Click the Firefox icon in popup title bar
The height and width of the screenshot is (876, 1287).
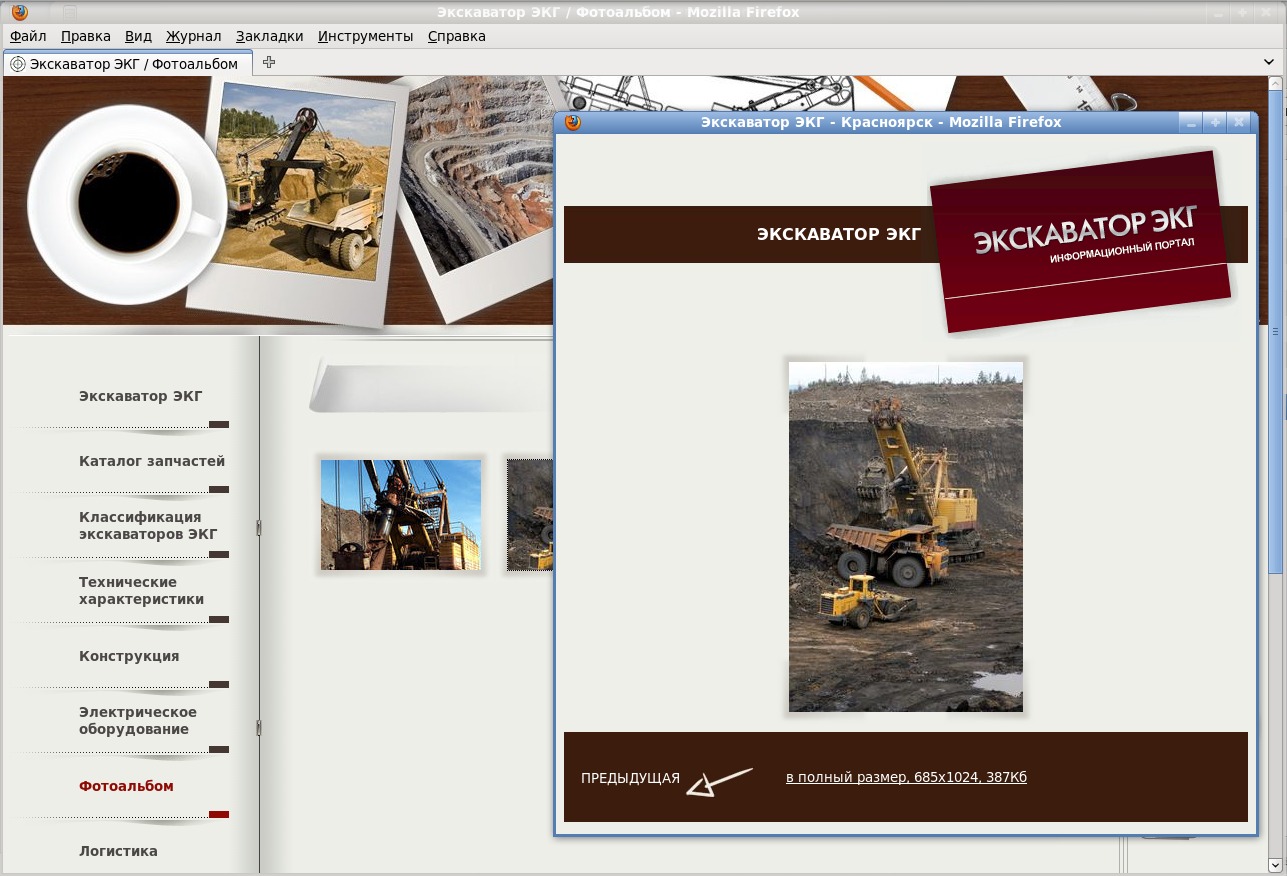573,122
